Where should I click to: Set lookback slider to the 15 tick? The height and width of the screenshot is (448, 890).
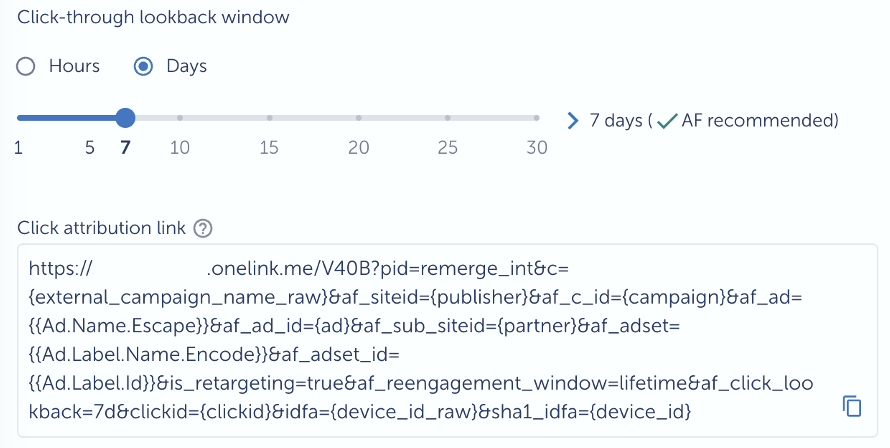point(269,118)
